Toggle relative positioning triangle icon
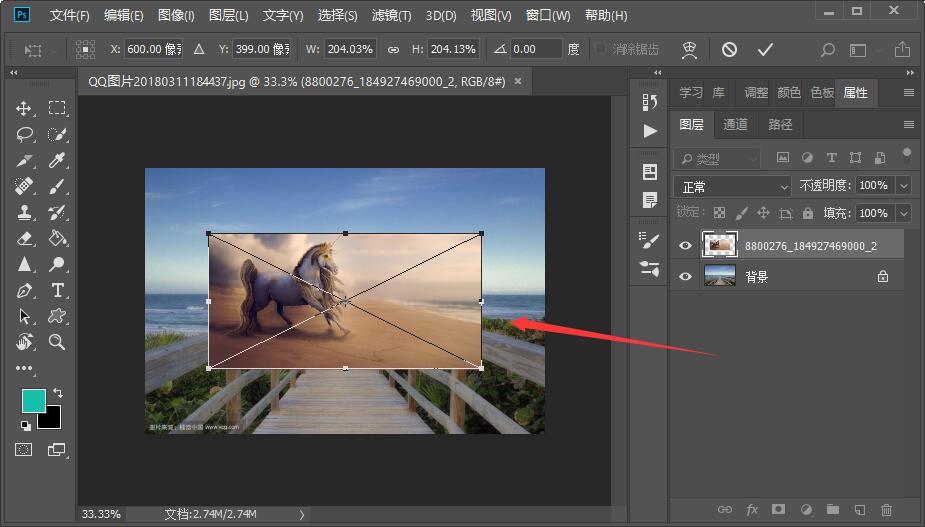 (199, 49)
